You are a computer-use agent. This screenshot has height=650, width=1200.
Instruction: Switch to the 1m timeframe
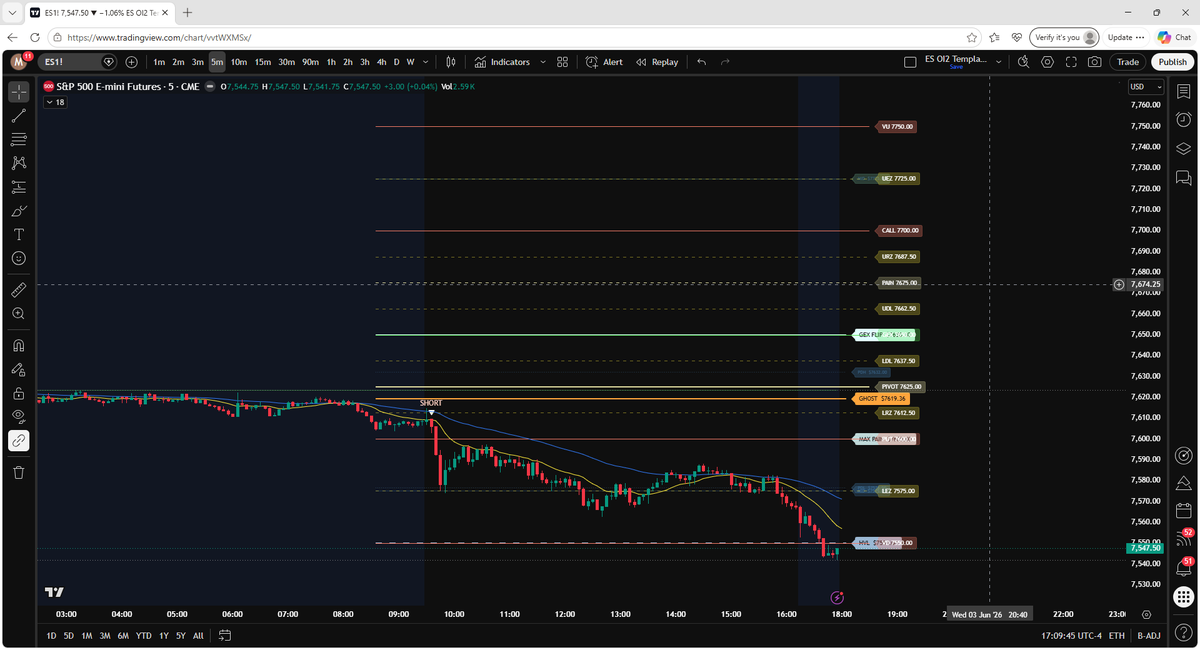tap(159, 62)
